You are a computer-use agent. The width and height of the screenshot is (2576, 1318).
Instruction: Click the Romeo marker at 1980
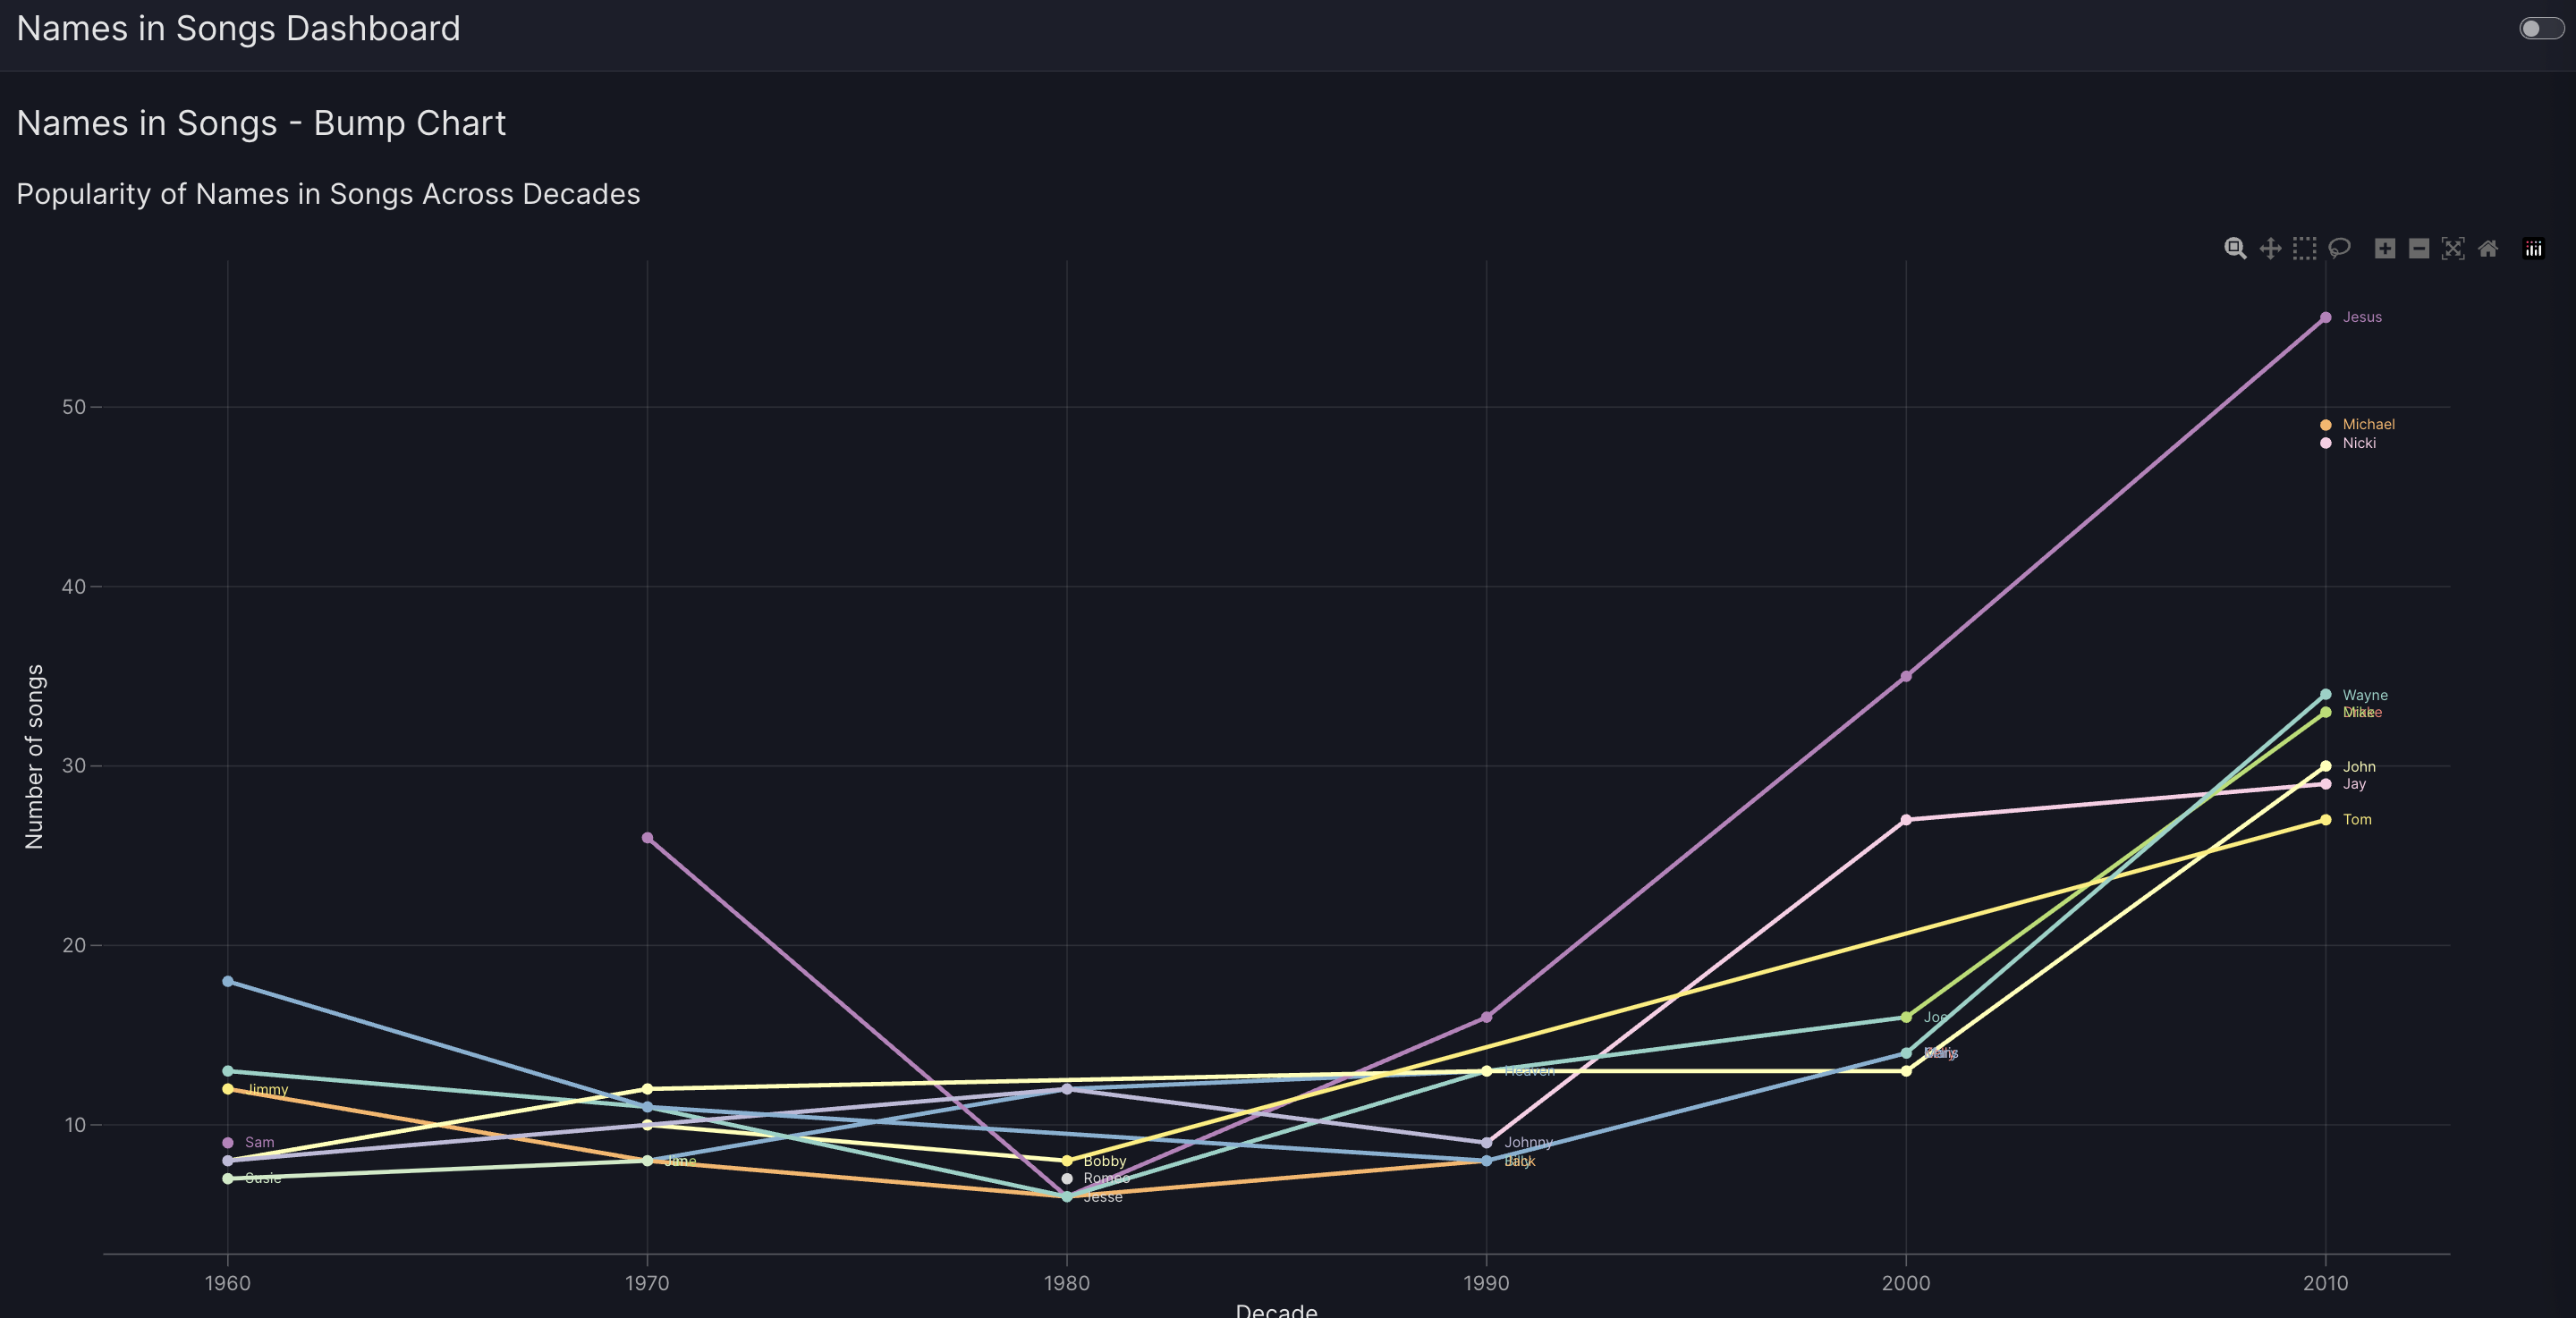pyautogui.click(x=1067, y=1178)
